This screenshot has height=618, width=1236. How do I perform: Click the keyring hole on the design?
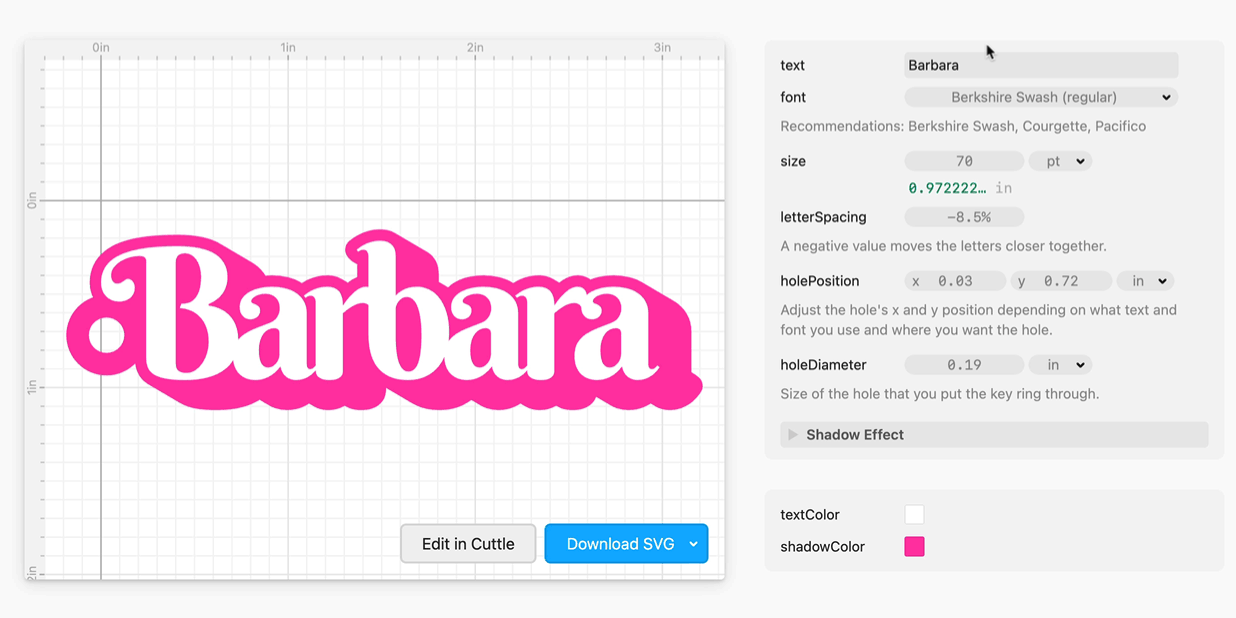click(106, 335)
